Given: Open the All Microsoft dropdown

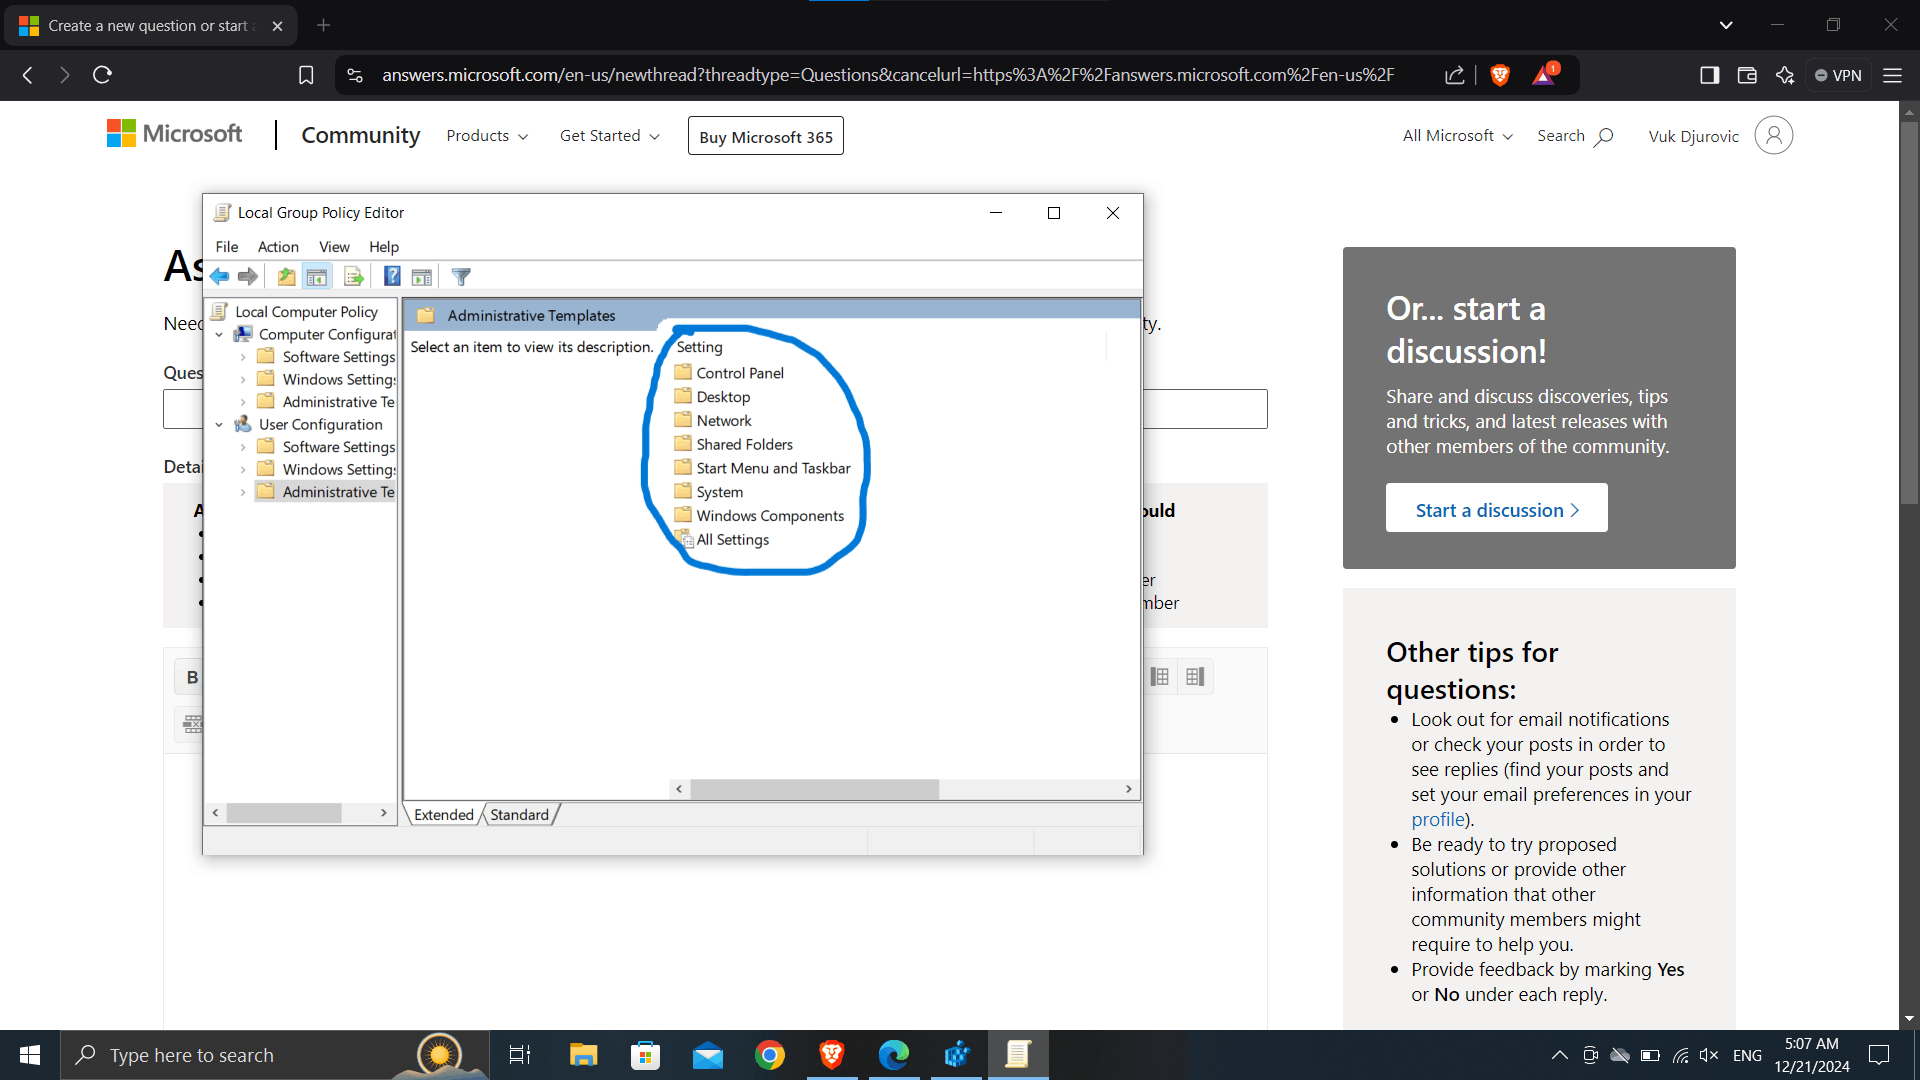Looking at the screenshot, I should [1458, 136].
